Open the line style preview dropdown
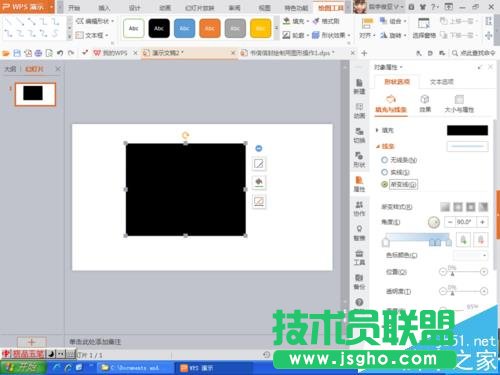The width and height of the screenshot is (500, 375). click(467, 146)
